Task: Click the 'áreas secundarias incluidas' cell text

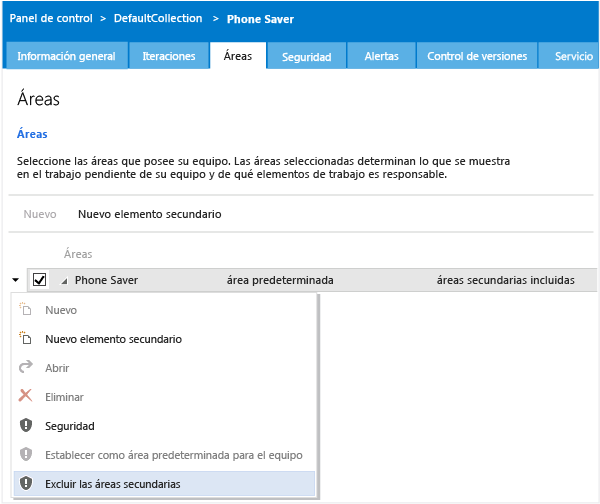Action: tap(505, 280)
